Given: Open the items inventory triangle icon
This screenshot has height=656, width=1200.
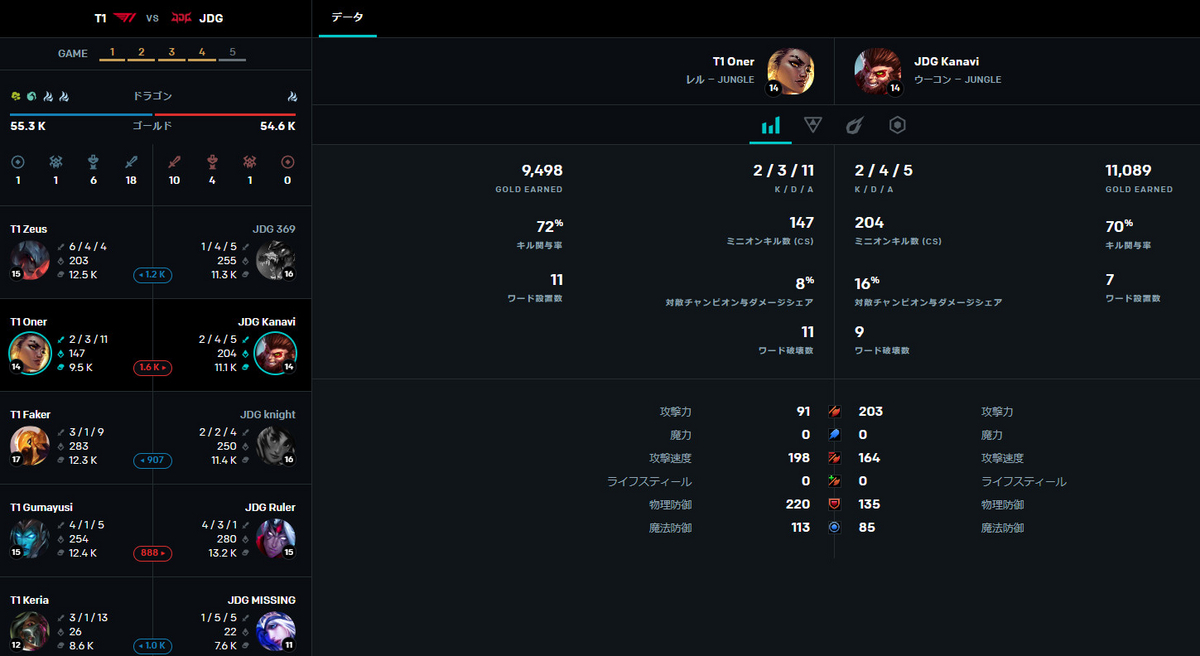Looking at the screenshot, I should pyautogui.click(x=813, y=126).
